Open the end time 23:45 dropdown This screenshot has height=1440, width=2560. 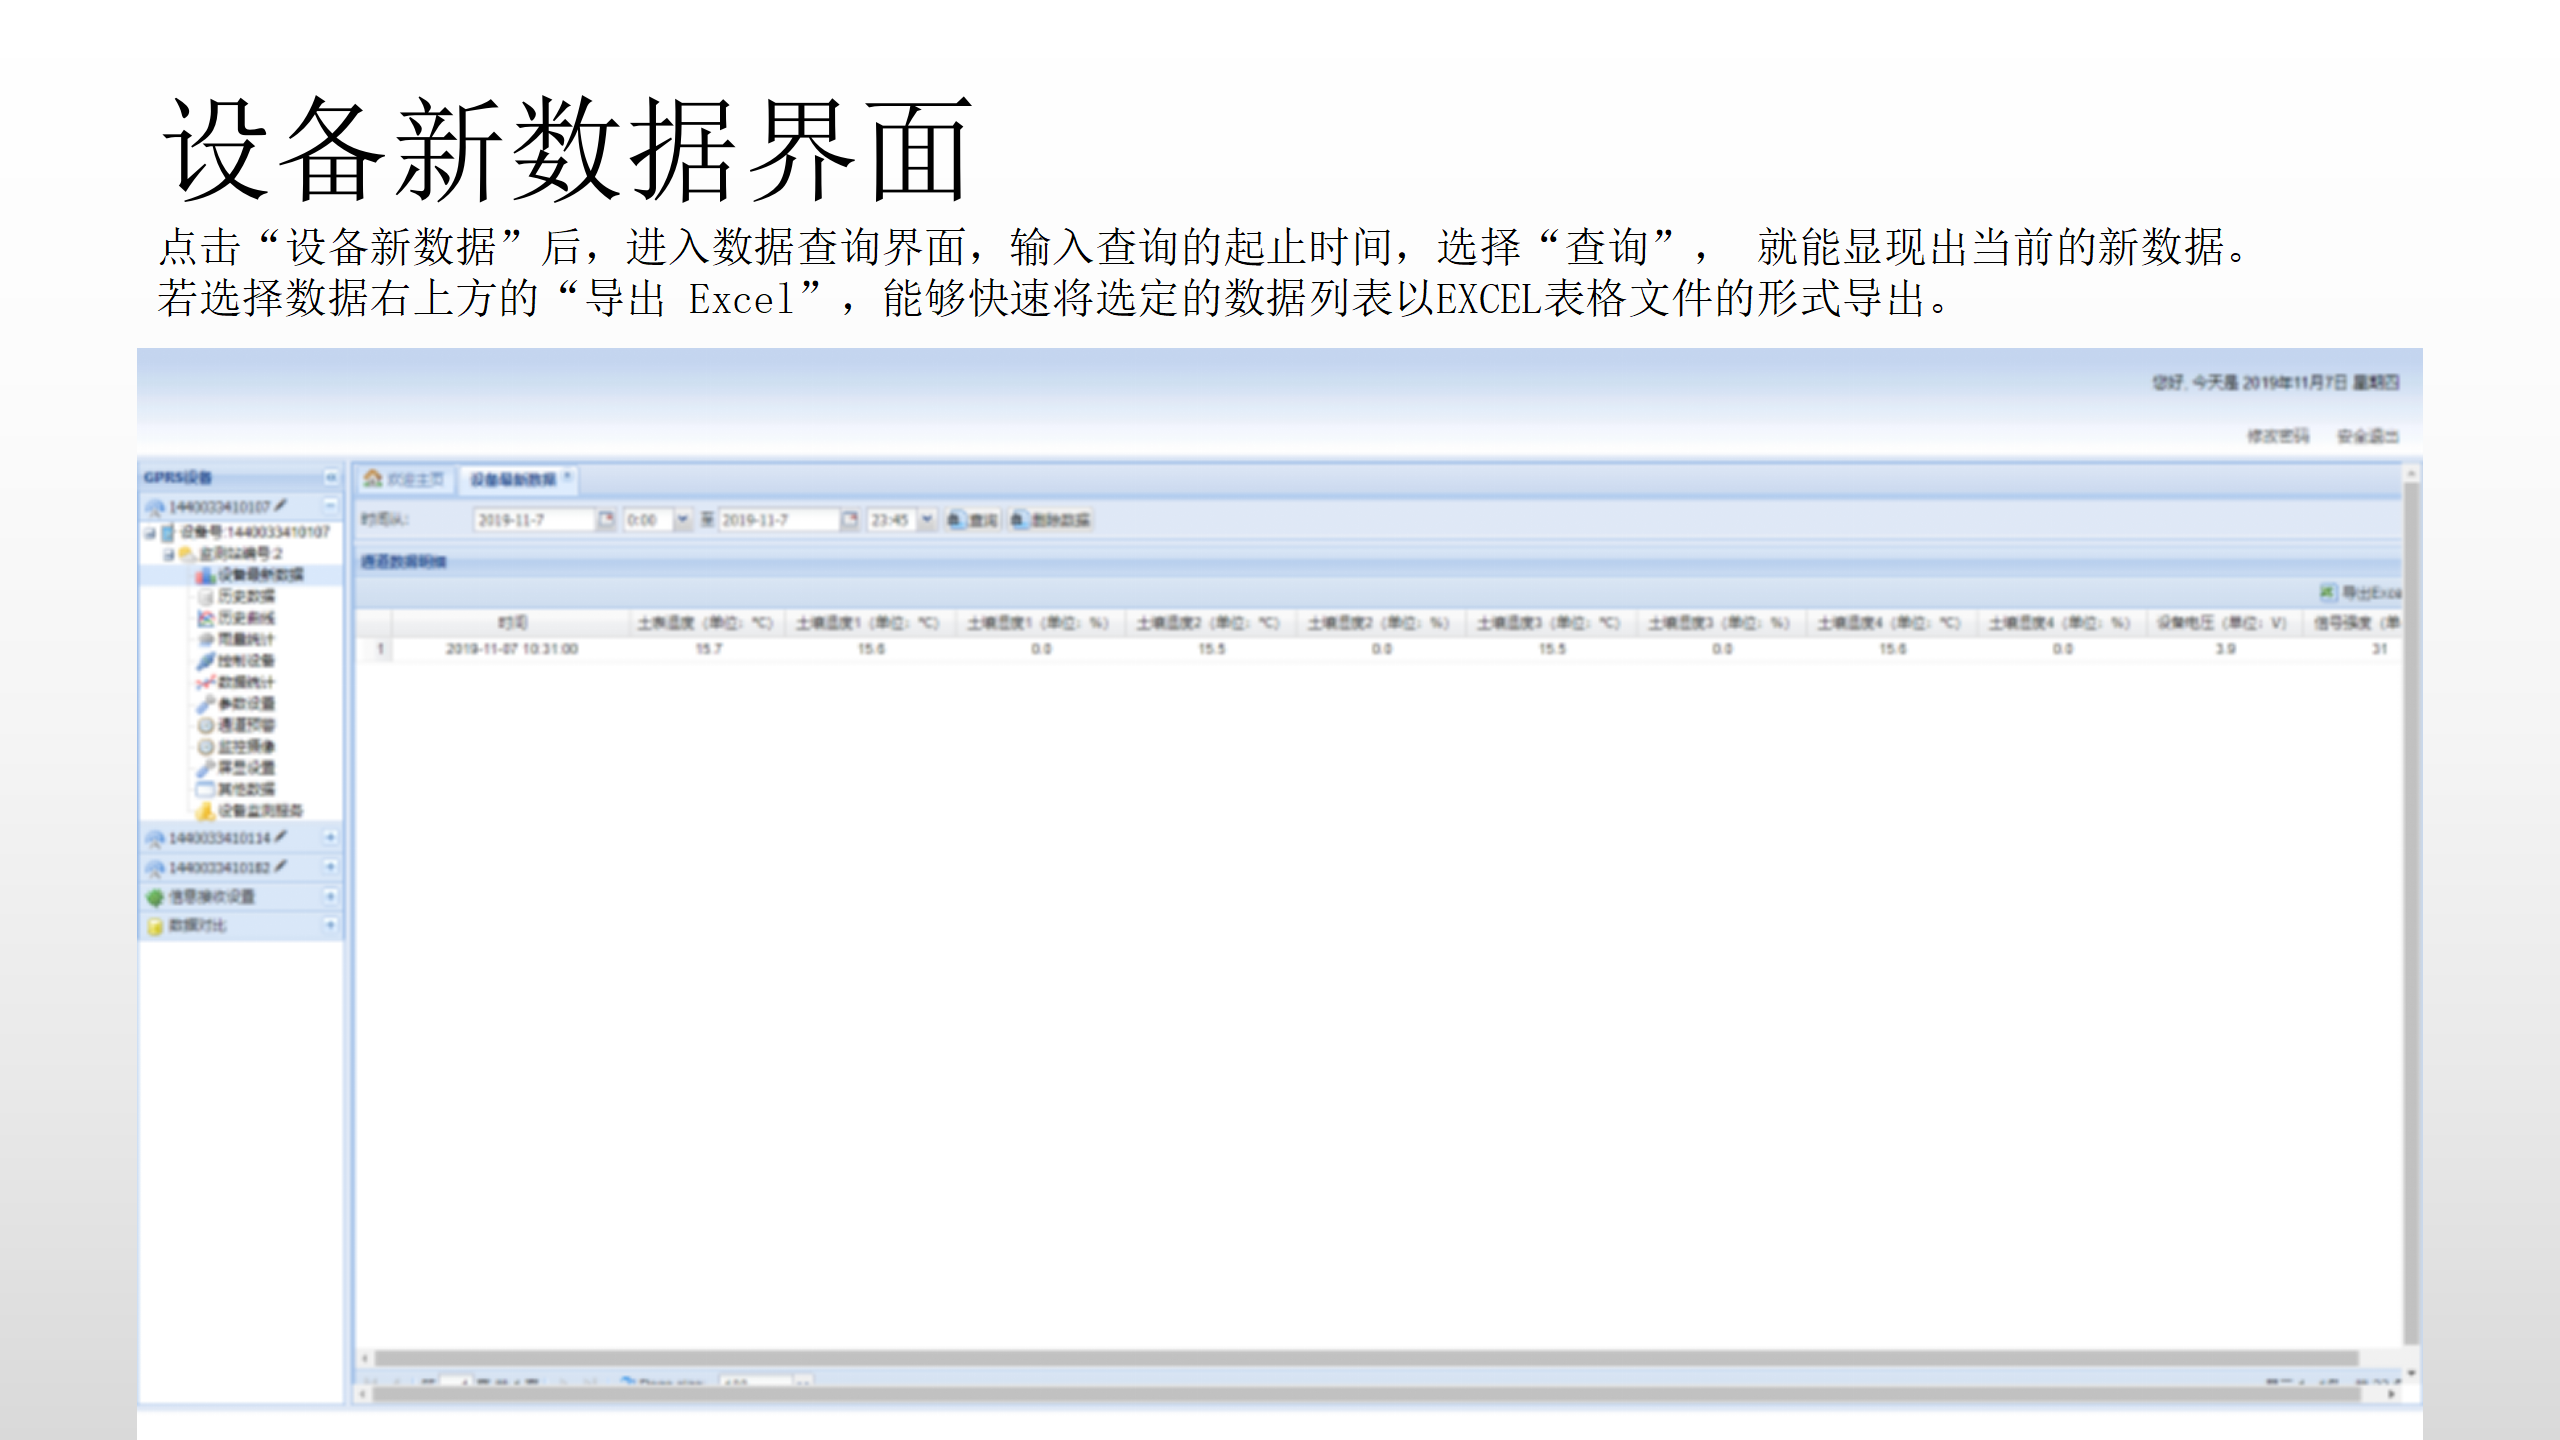927,519
